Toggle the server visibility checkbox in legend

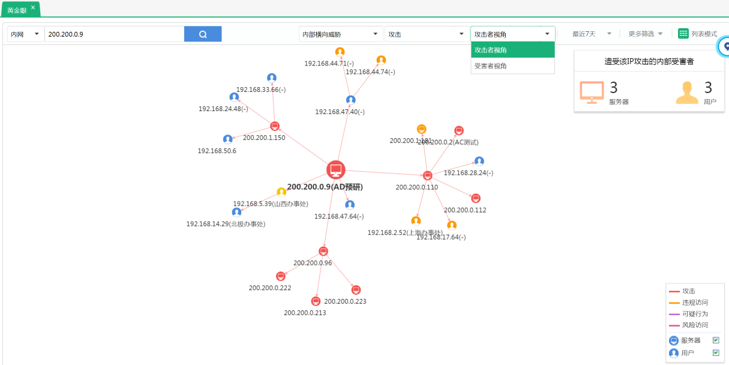(x=716, y=340)
